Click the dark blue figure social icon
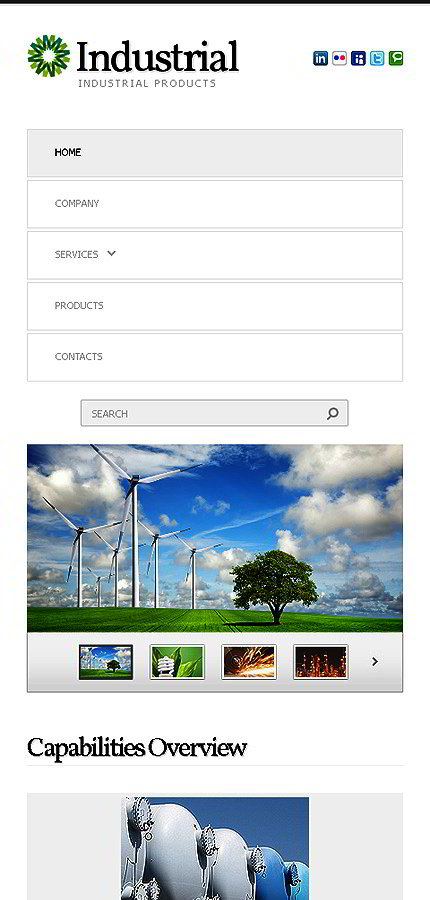Screen dimensions: 430x900 (358, 58)
